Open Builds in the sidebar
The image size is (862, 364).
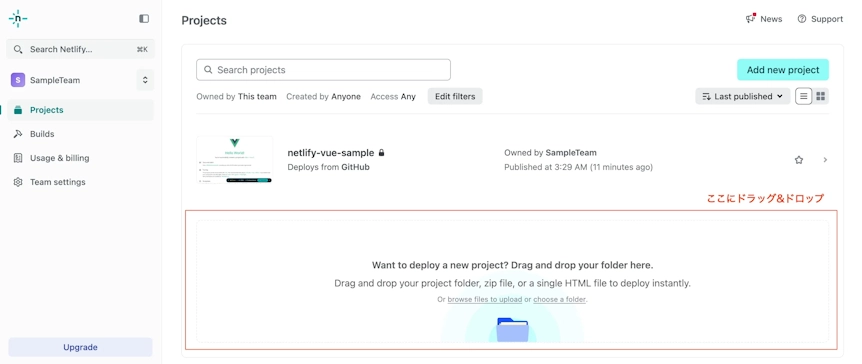pyautogui.click(x=80, y=134)
